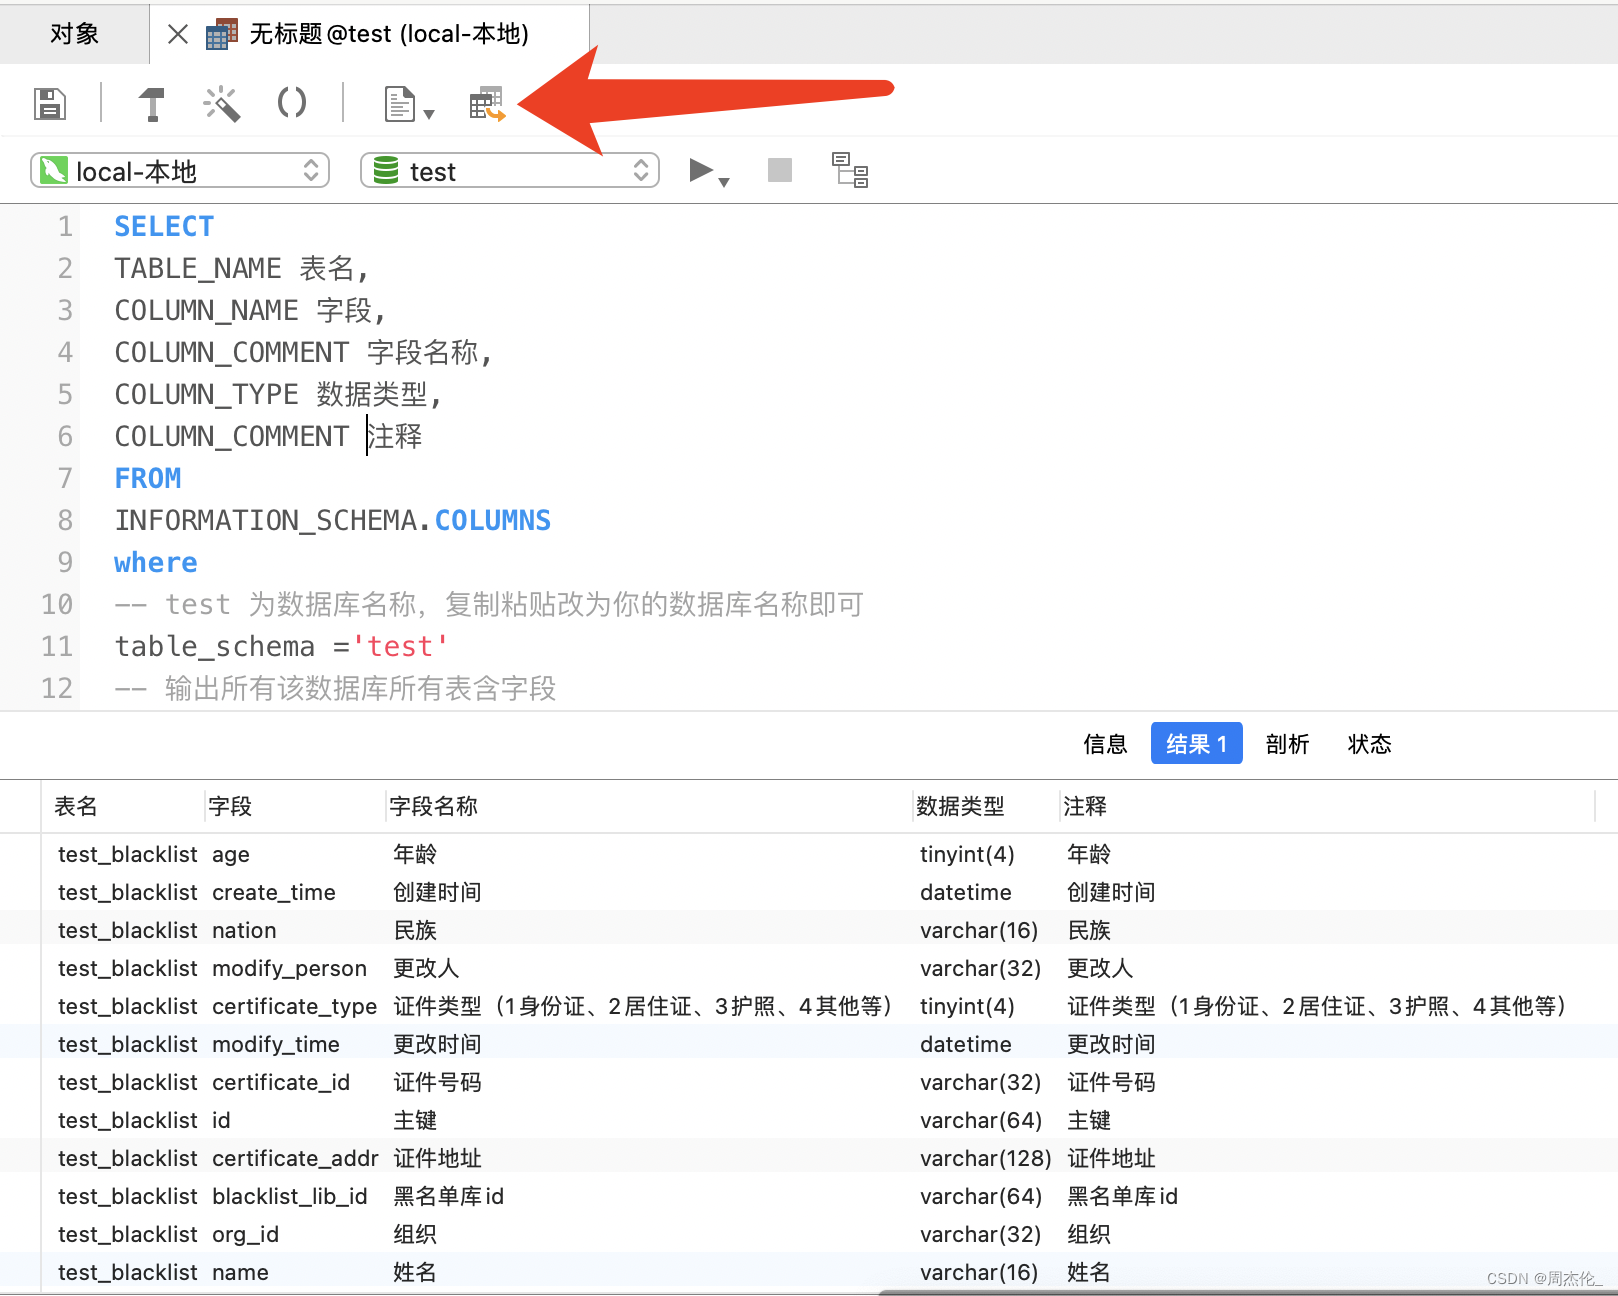Click the 注释 column header
1618x1296 pixels.
(1326, 806)
